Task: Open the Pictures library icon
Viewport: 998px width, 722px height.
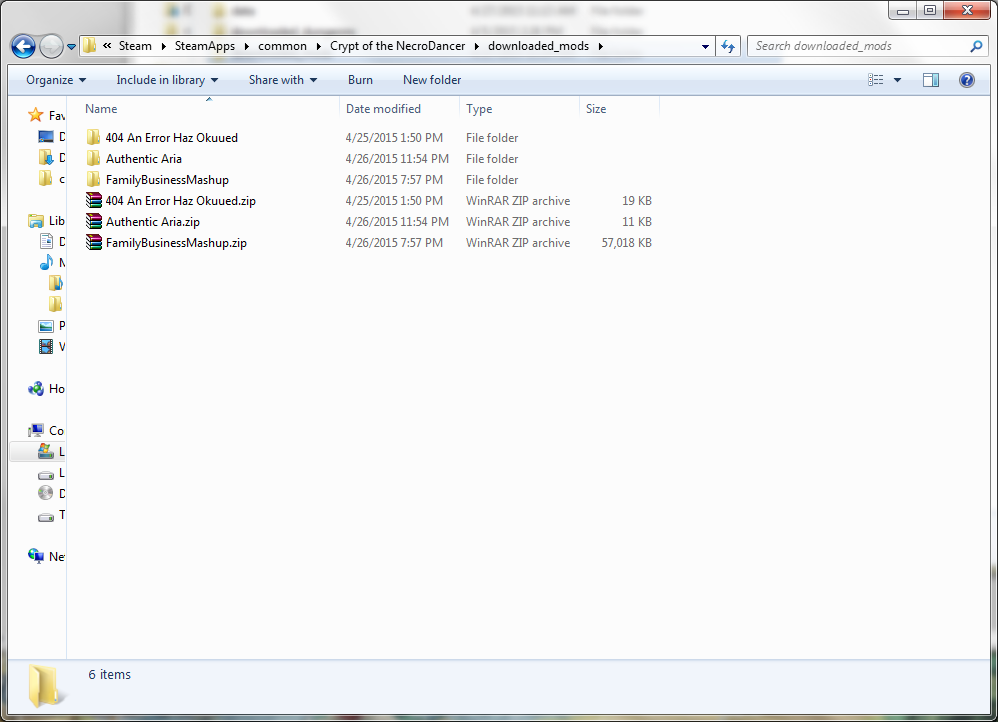Action: 46,326
